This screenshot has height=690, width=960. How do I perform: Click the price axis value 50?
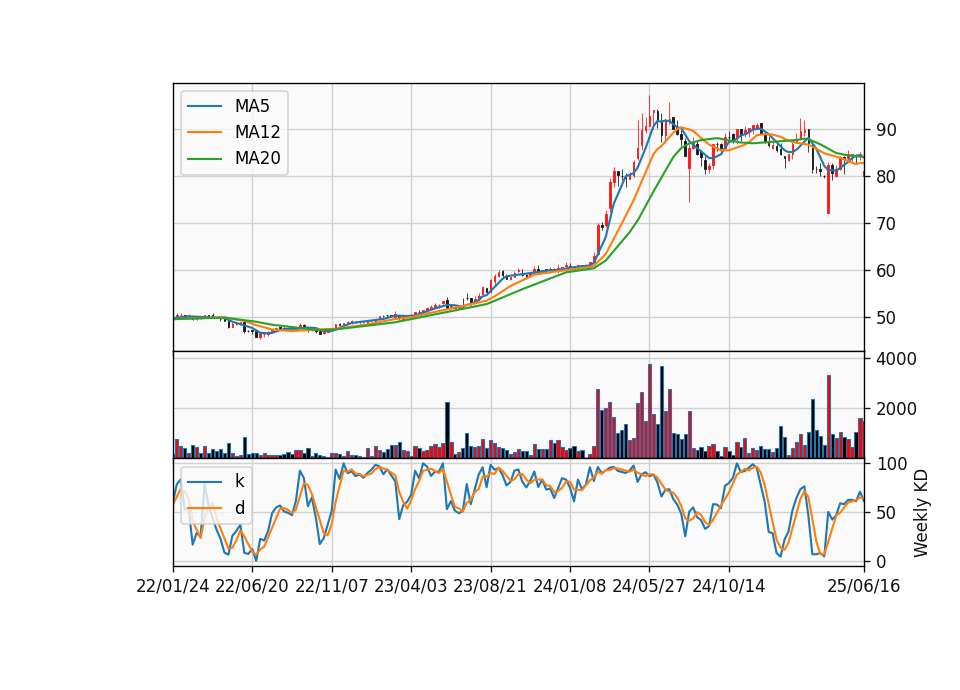point(886,318)
